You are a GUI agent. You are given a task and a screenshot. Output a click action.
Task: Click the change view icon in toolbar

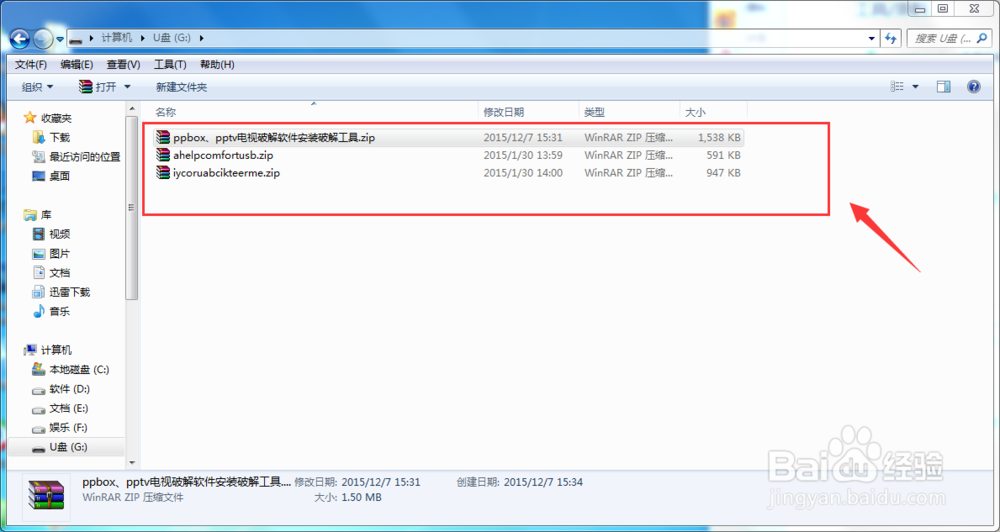coord(897,87)
